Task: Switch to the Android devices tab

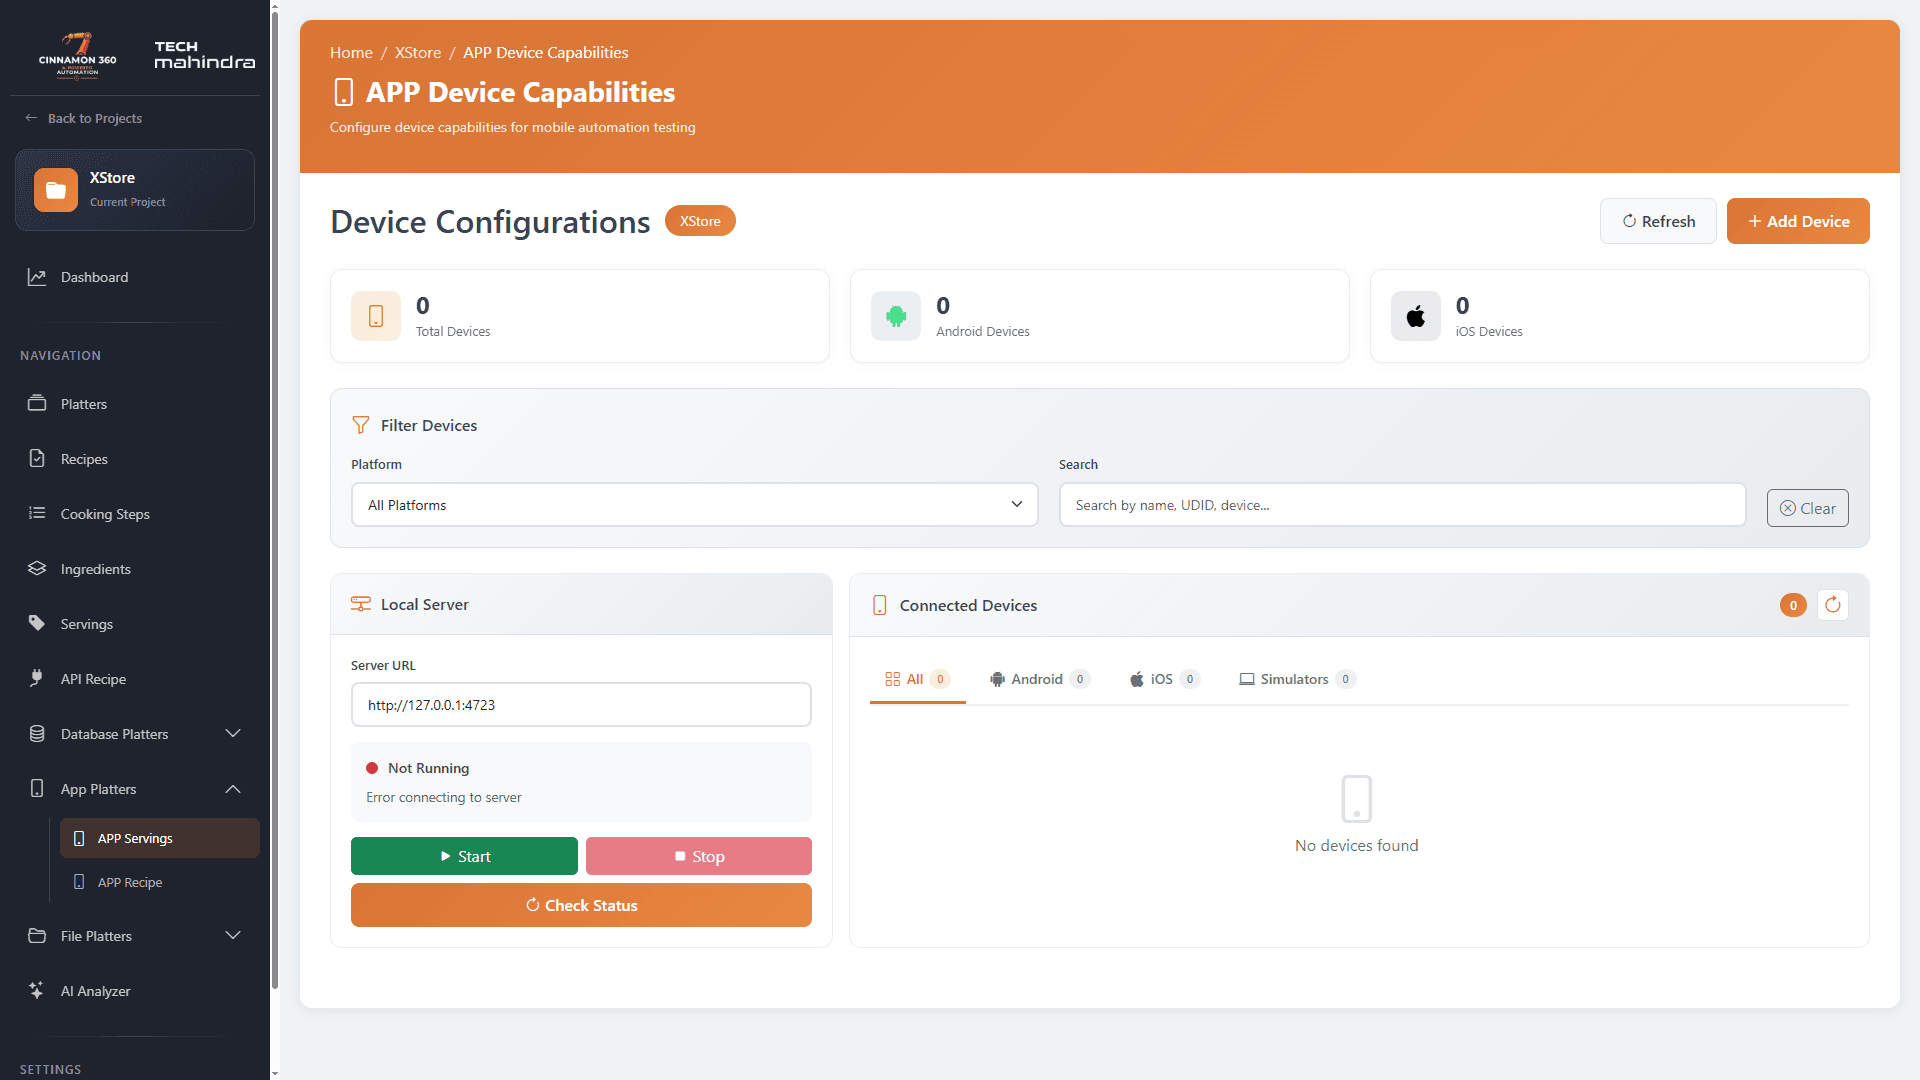Action: tap(1039, 679)
